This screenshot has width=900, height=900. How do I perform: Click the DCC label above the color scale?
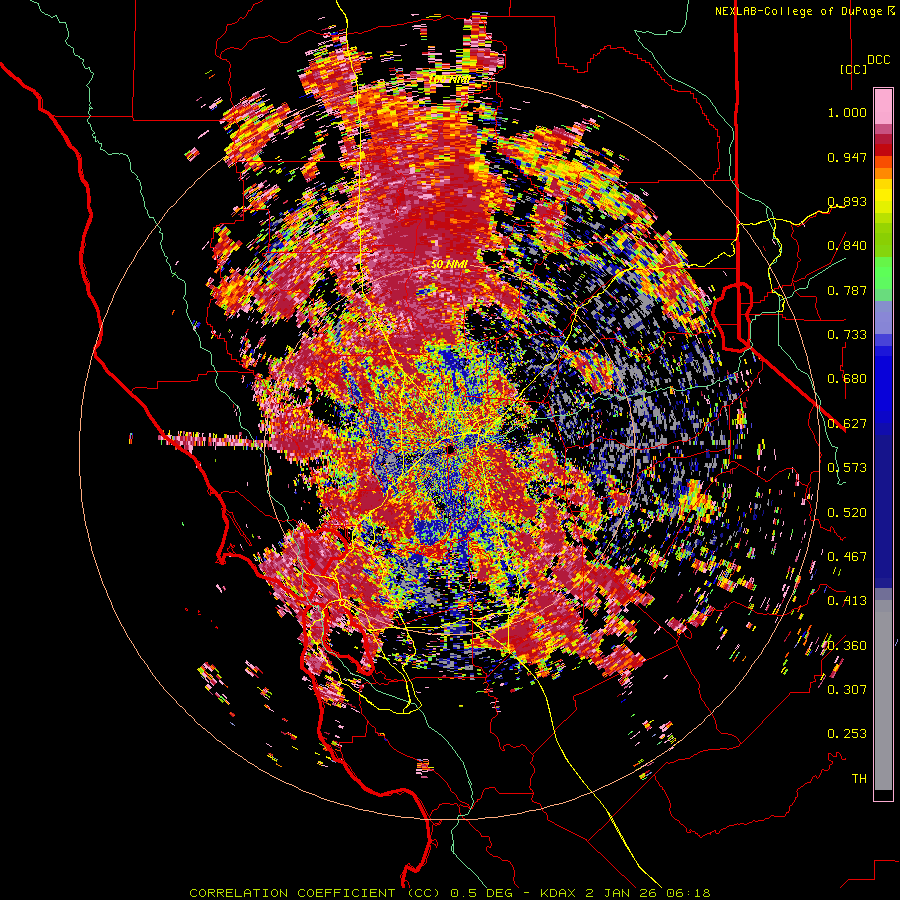tap(878, 60)
